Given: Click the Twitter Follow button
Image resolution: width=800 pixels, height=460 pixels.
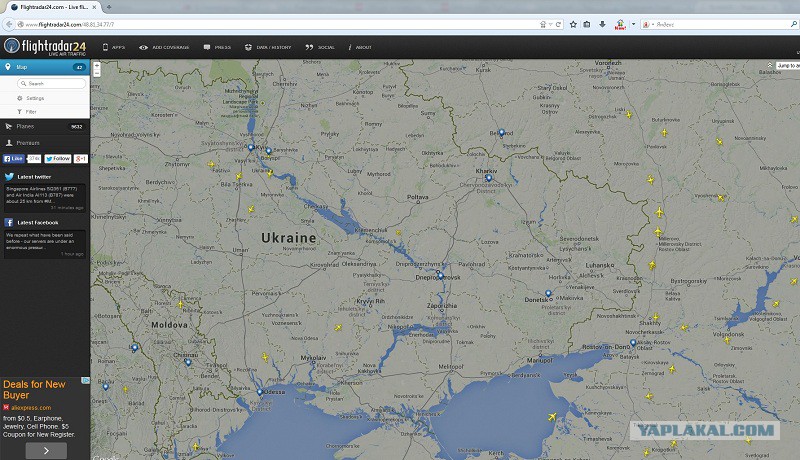Looking at the screenshot, I should pos(58,159).
